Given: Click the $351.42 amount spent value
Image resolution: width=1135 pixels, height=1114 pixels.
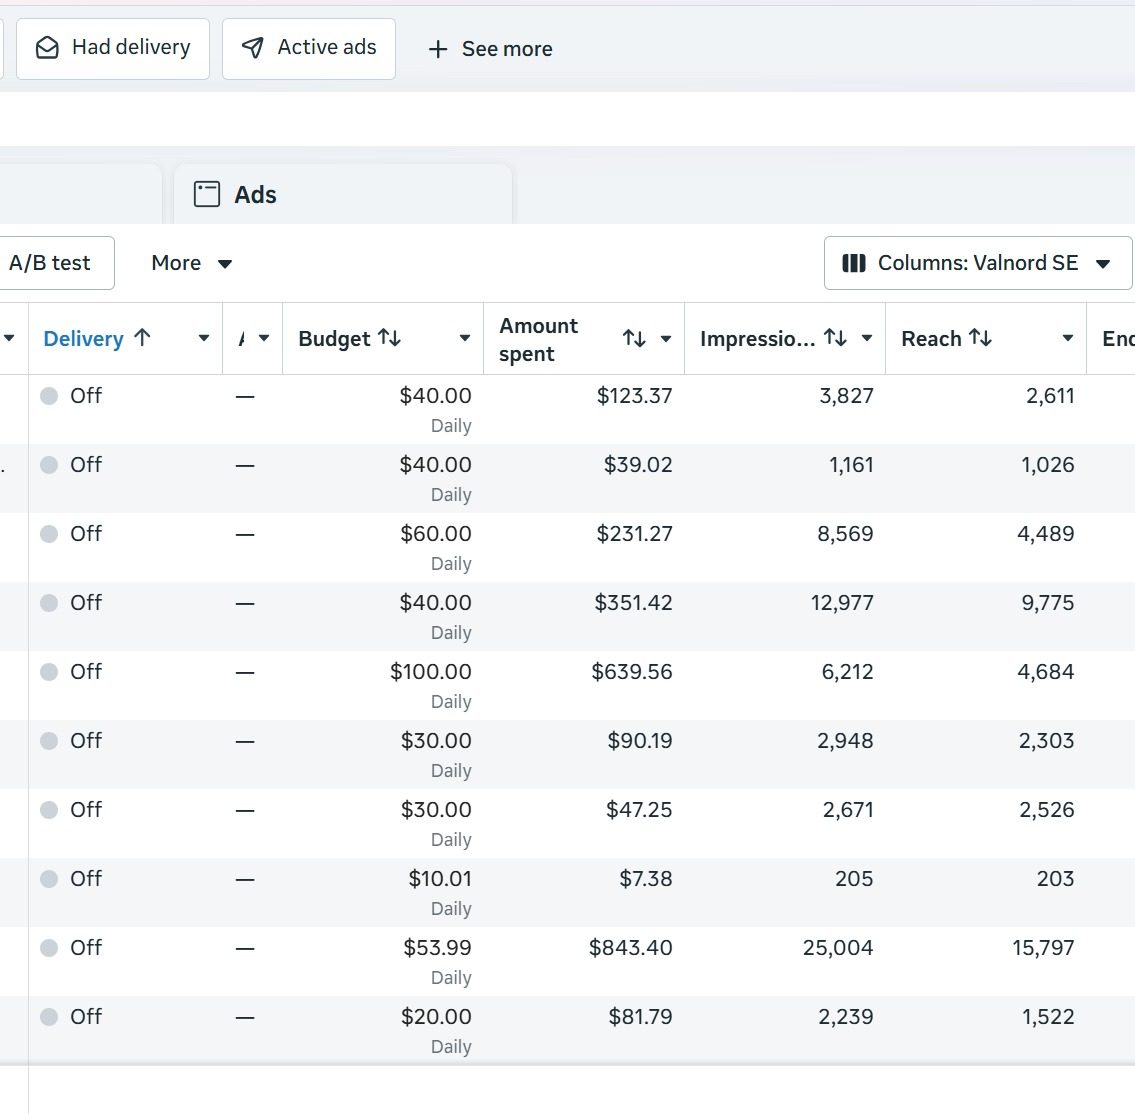Looking at the screenshot, I should pos(633,603).
